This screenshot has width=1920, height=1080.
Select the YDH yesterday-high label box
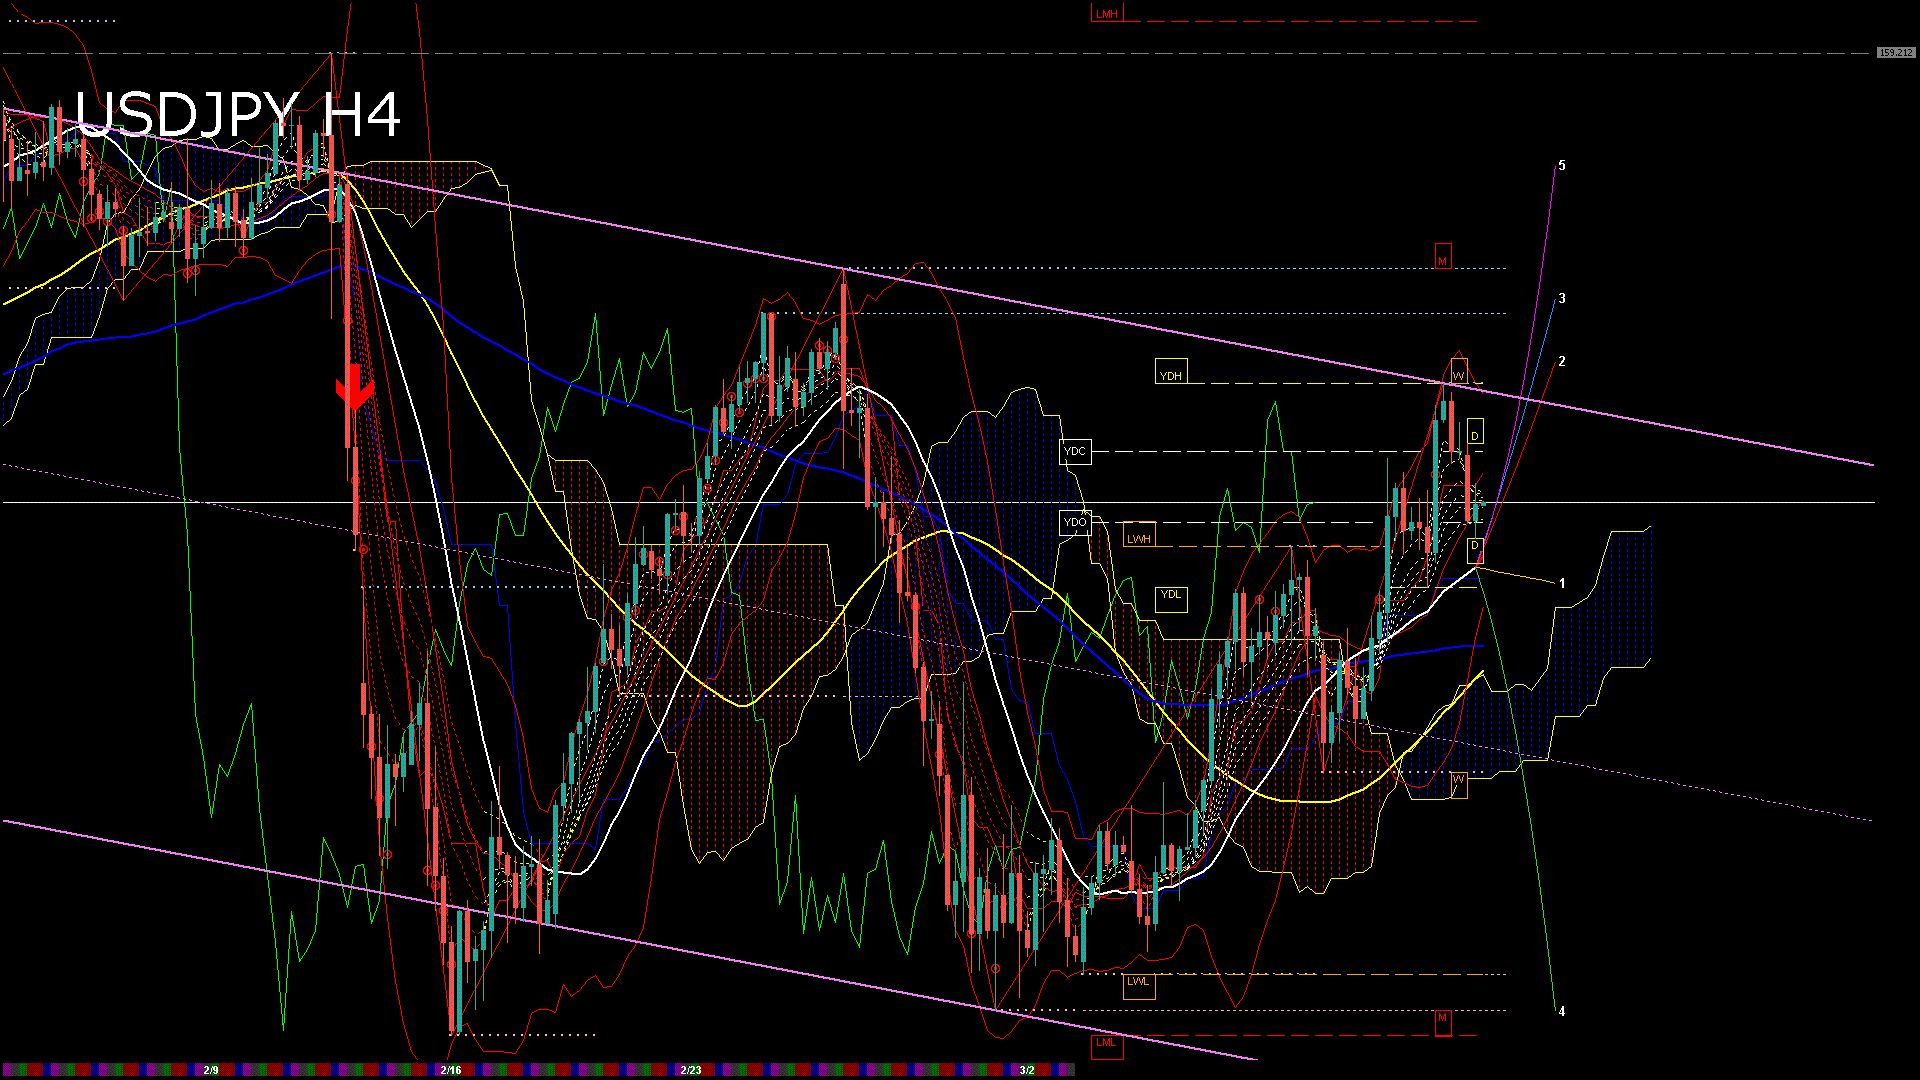[1172, 373]
